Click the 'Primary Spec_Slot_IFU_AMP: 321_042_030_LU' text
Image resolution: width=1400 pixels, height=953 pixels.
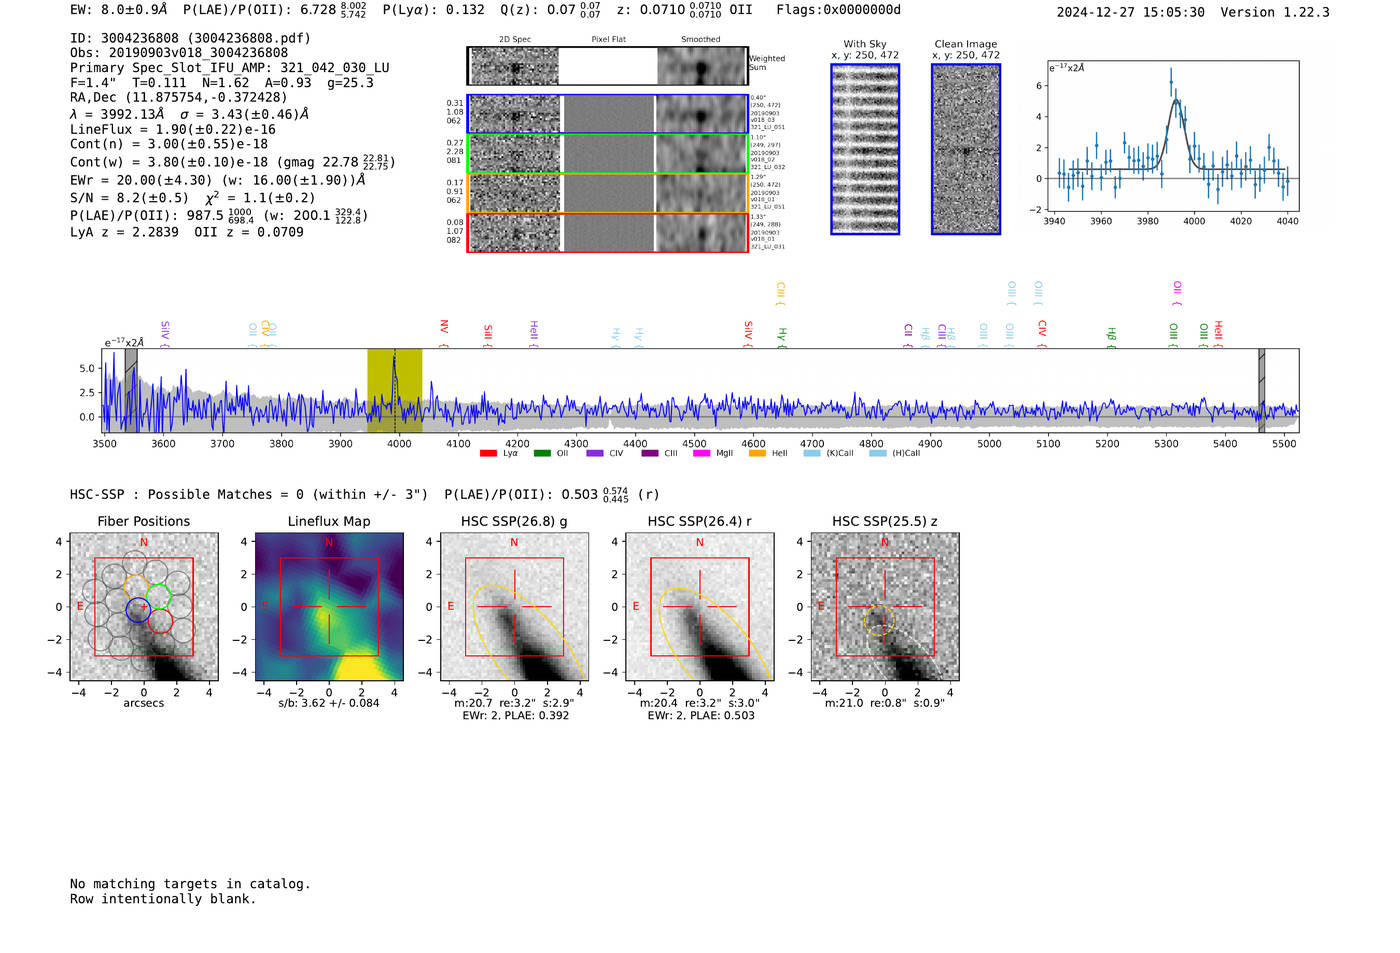230,68
